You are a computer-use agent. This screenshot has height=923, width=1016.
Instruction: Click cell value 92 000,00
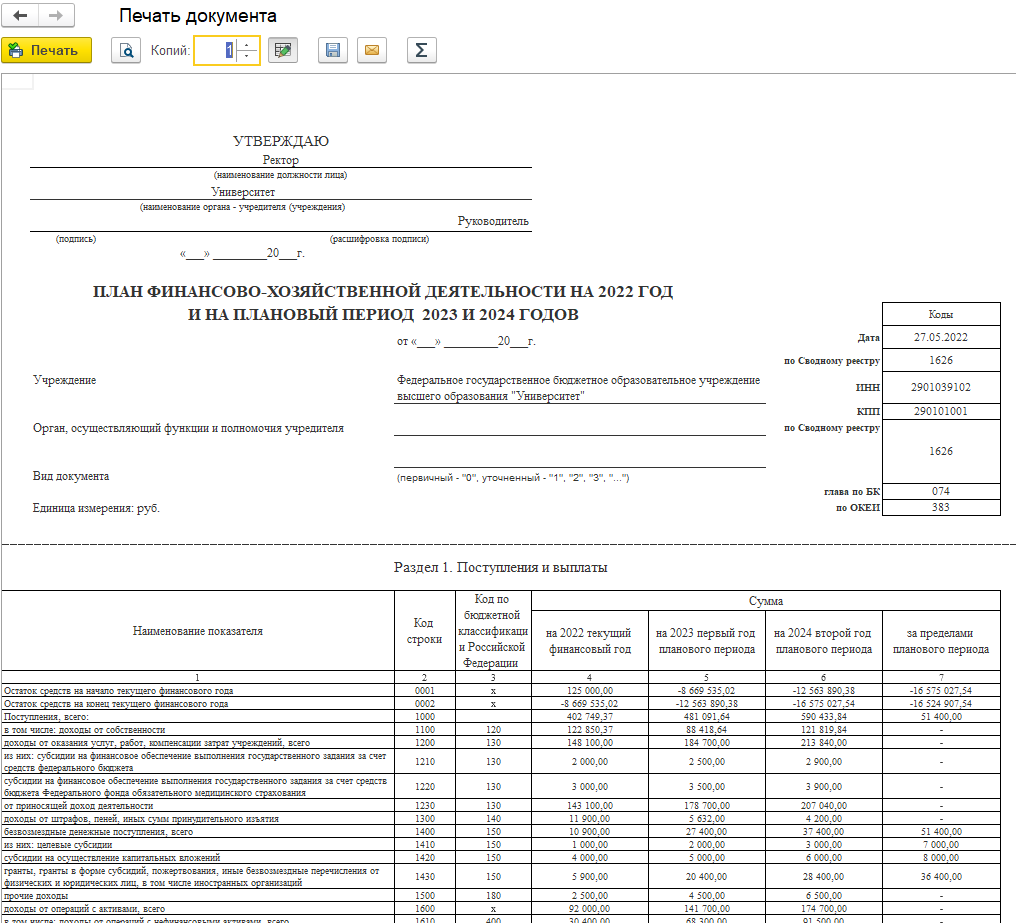coord(590,909)
